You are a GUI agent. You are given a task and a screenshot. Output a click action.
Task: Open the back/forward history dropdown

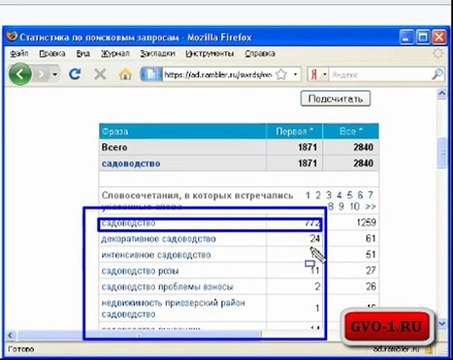tap(55, 74)
